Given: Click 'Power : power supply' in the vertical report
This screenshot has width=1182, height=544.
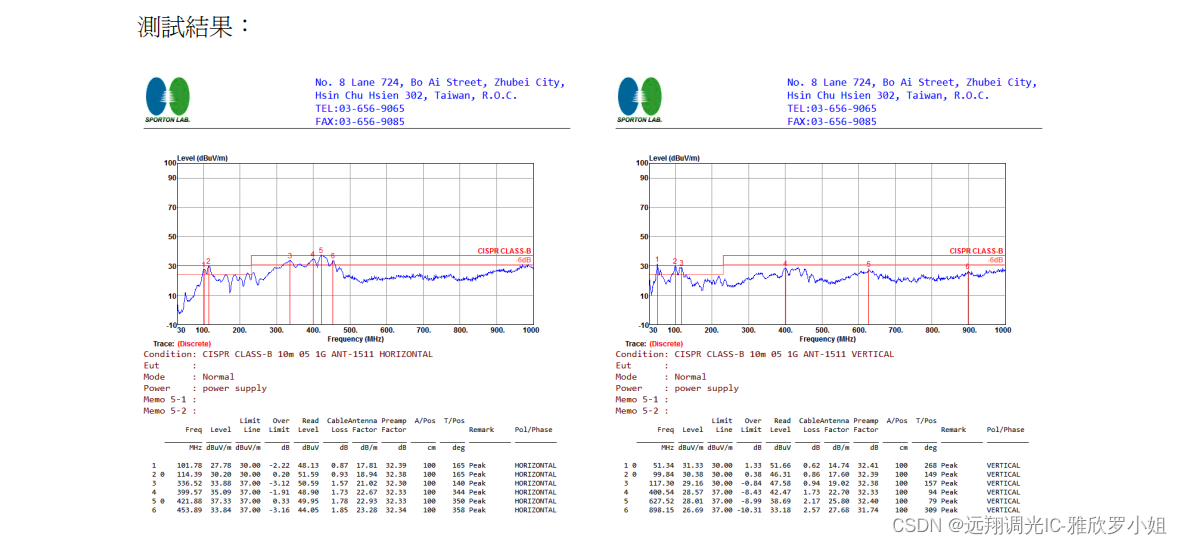Looking at the screenshot, I should click(677, 388).
